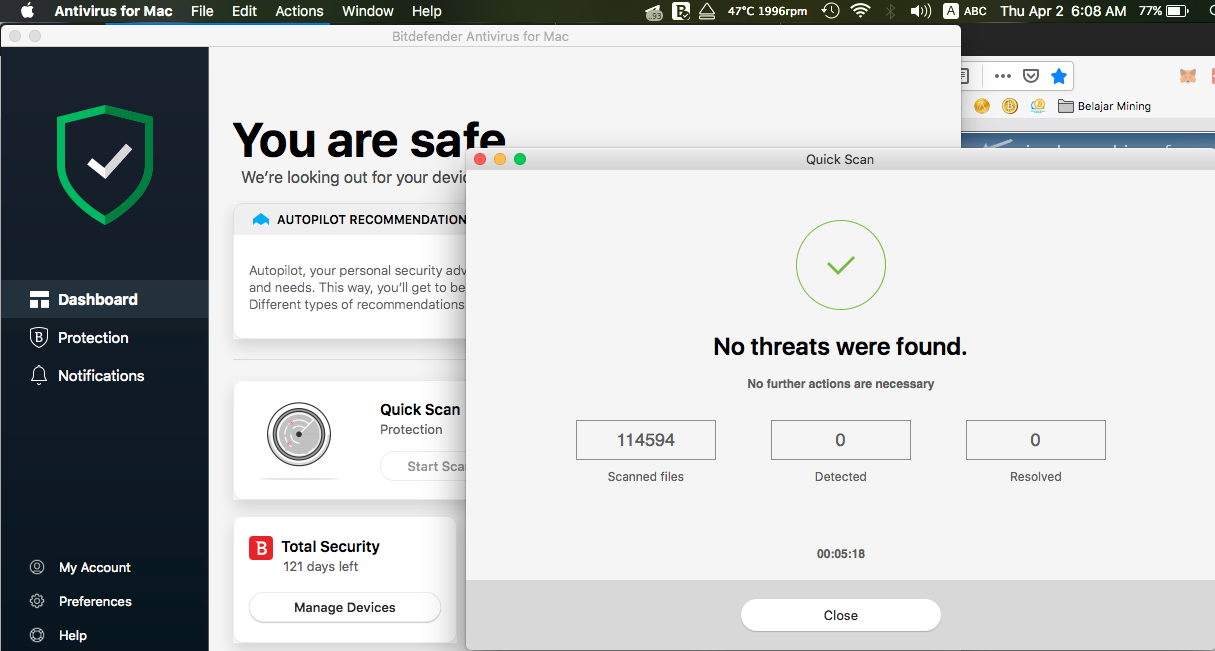Click the blue bookmark star in browser
This screenshot has height=651, width=1215.
coord(1059,76)
